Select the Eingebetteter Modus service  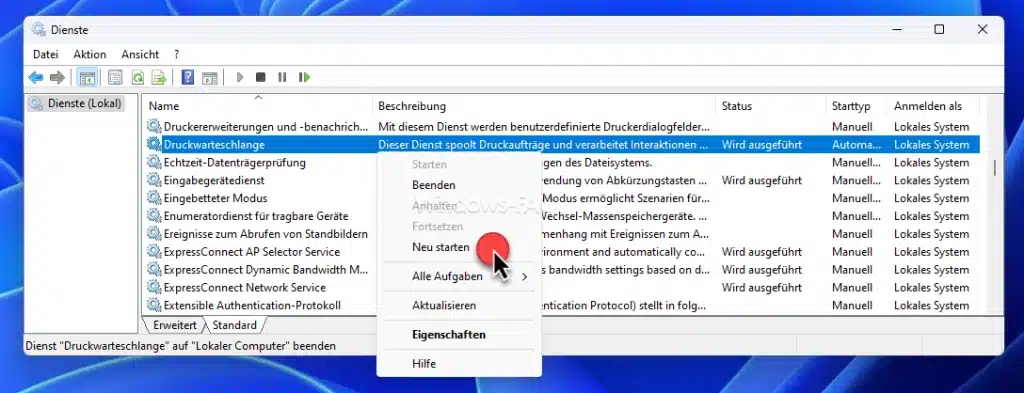(215, 198)
